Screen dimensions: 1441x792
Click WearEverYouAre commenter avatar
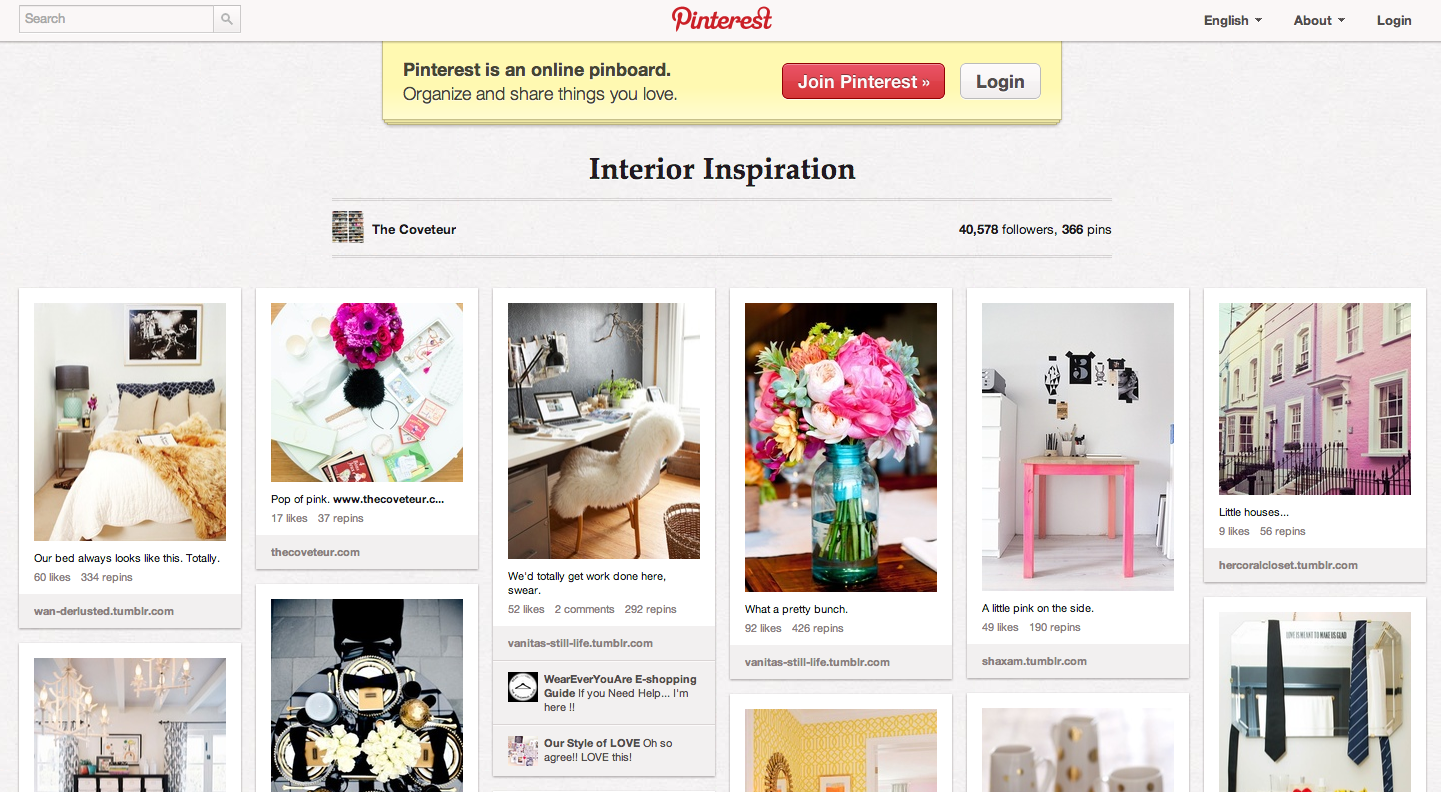tap(523, 686)
